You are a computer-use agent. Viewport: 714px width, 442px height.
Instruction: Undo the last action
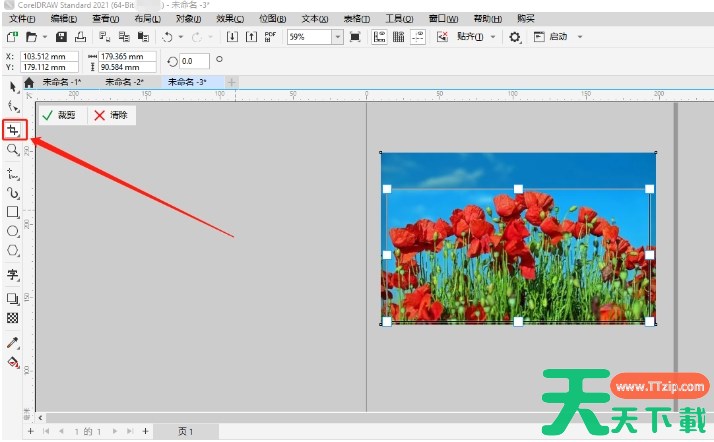click(x=167, y=37)
